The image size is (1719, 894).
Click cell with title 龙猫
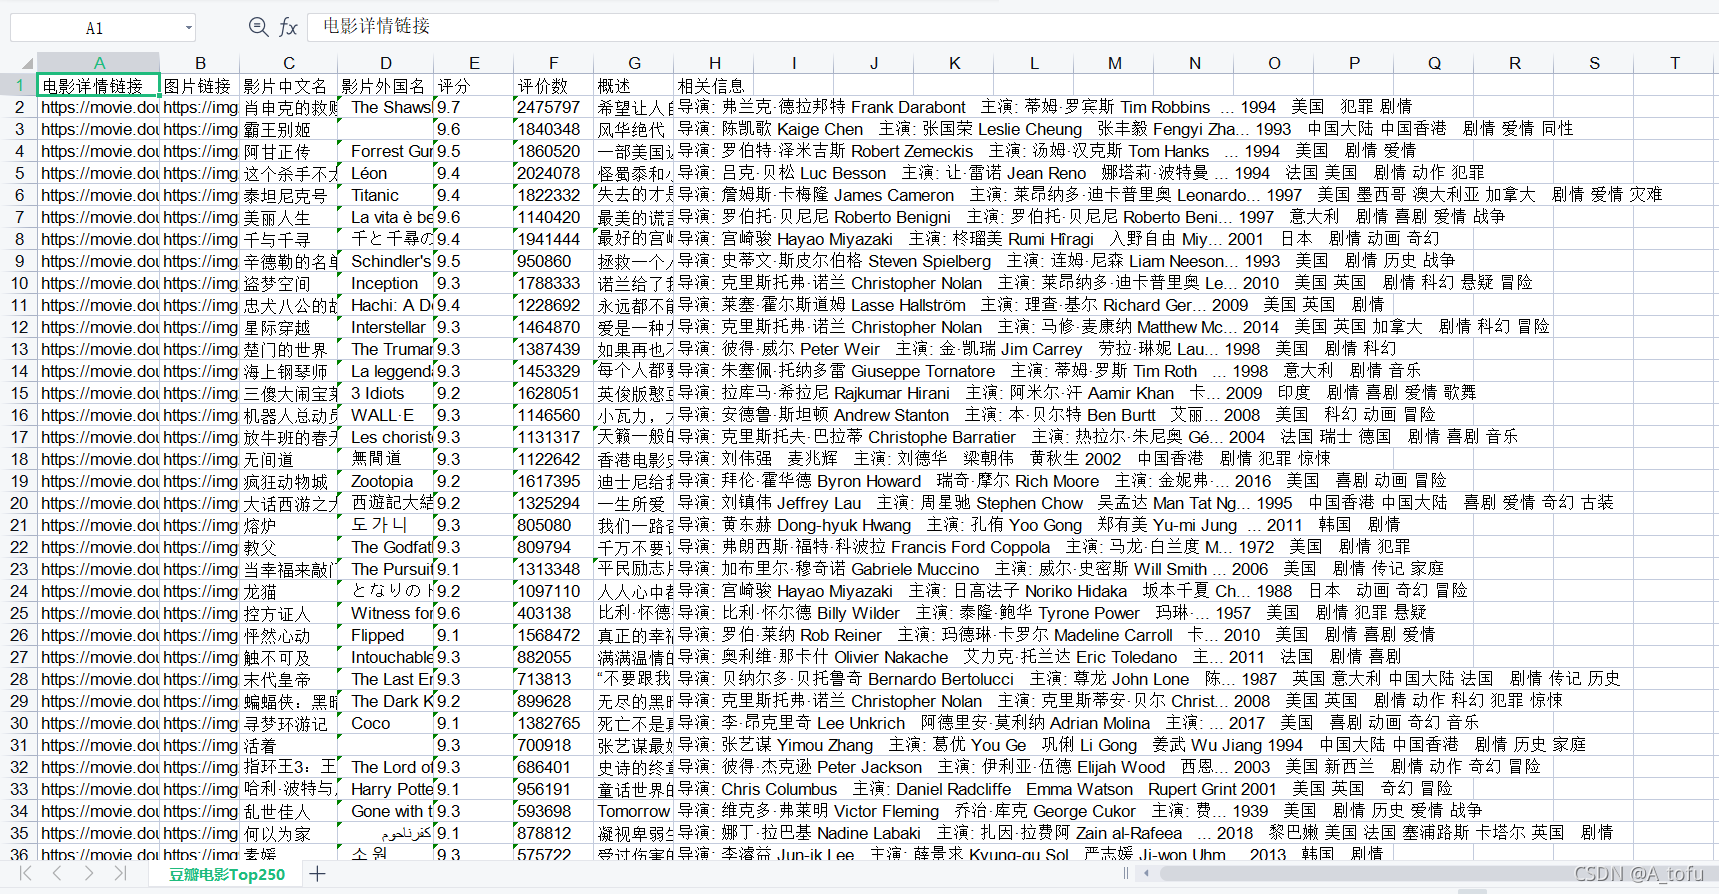[289, 591]
